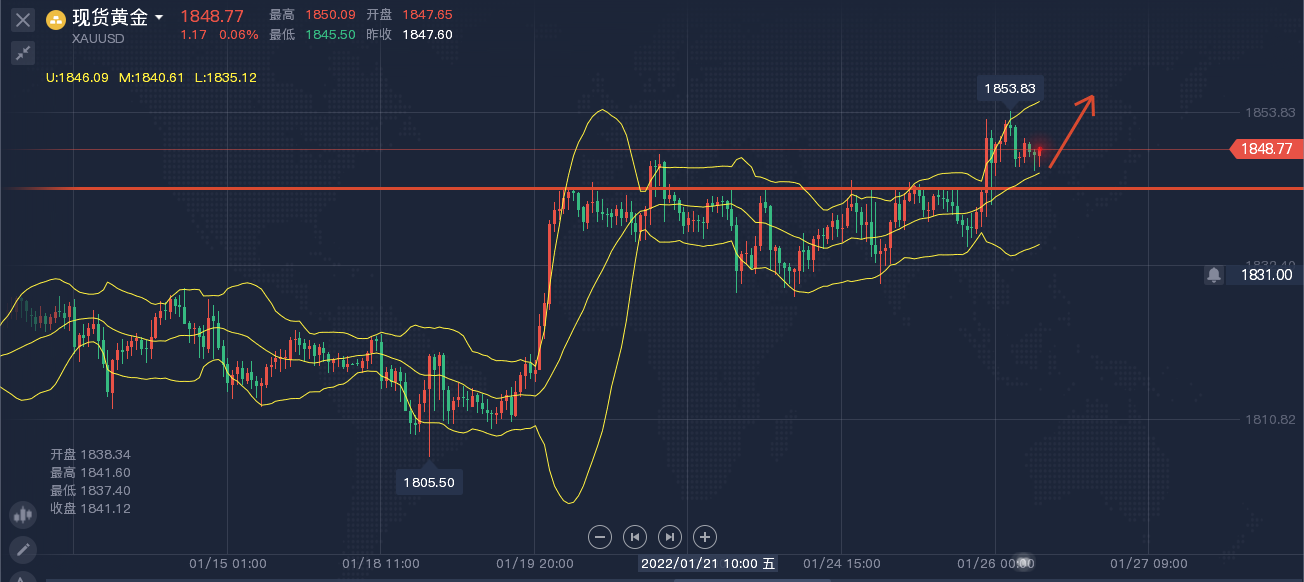Click the 最高 1841.60 candle info line

(90, 472)
